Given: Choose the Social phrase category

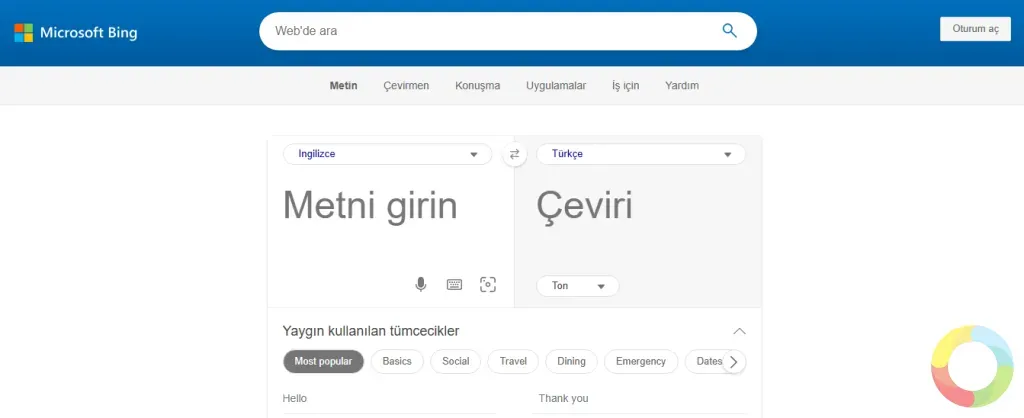Looking at the screenshot, I should pos(456,361).
